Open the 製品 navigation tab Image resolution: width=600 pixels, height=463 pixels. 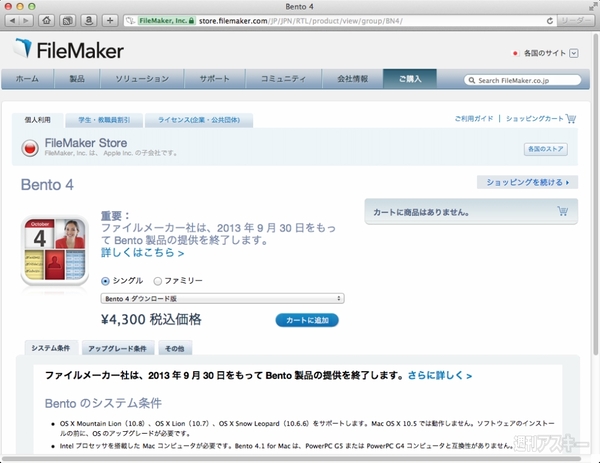click(77, 79)
